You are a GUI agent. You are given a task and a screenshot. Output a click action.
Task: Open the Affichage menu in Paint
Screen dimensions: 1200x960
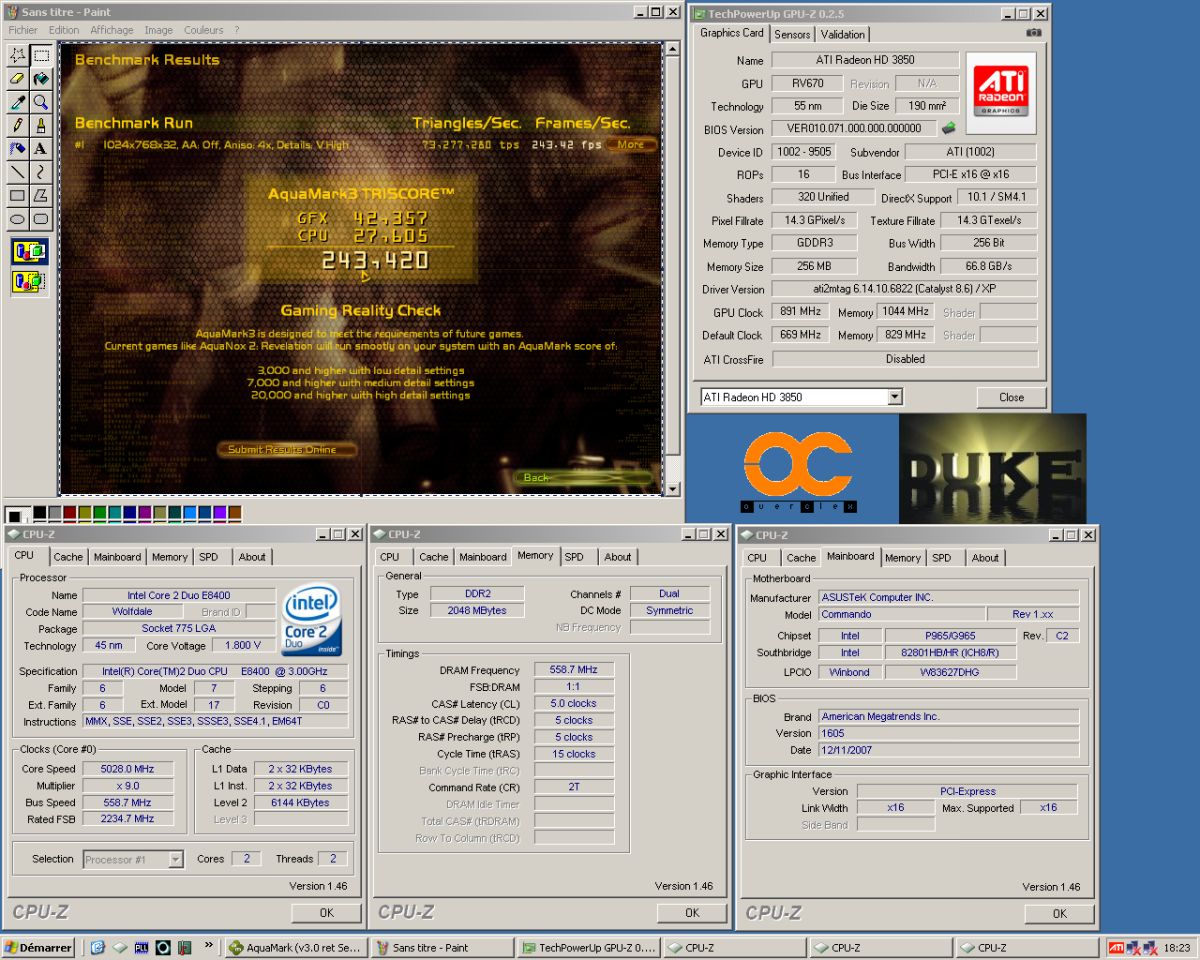point(112,30)
